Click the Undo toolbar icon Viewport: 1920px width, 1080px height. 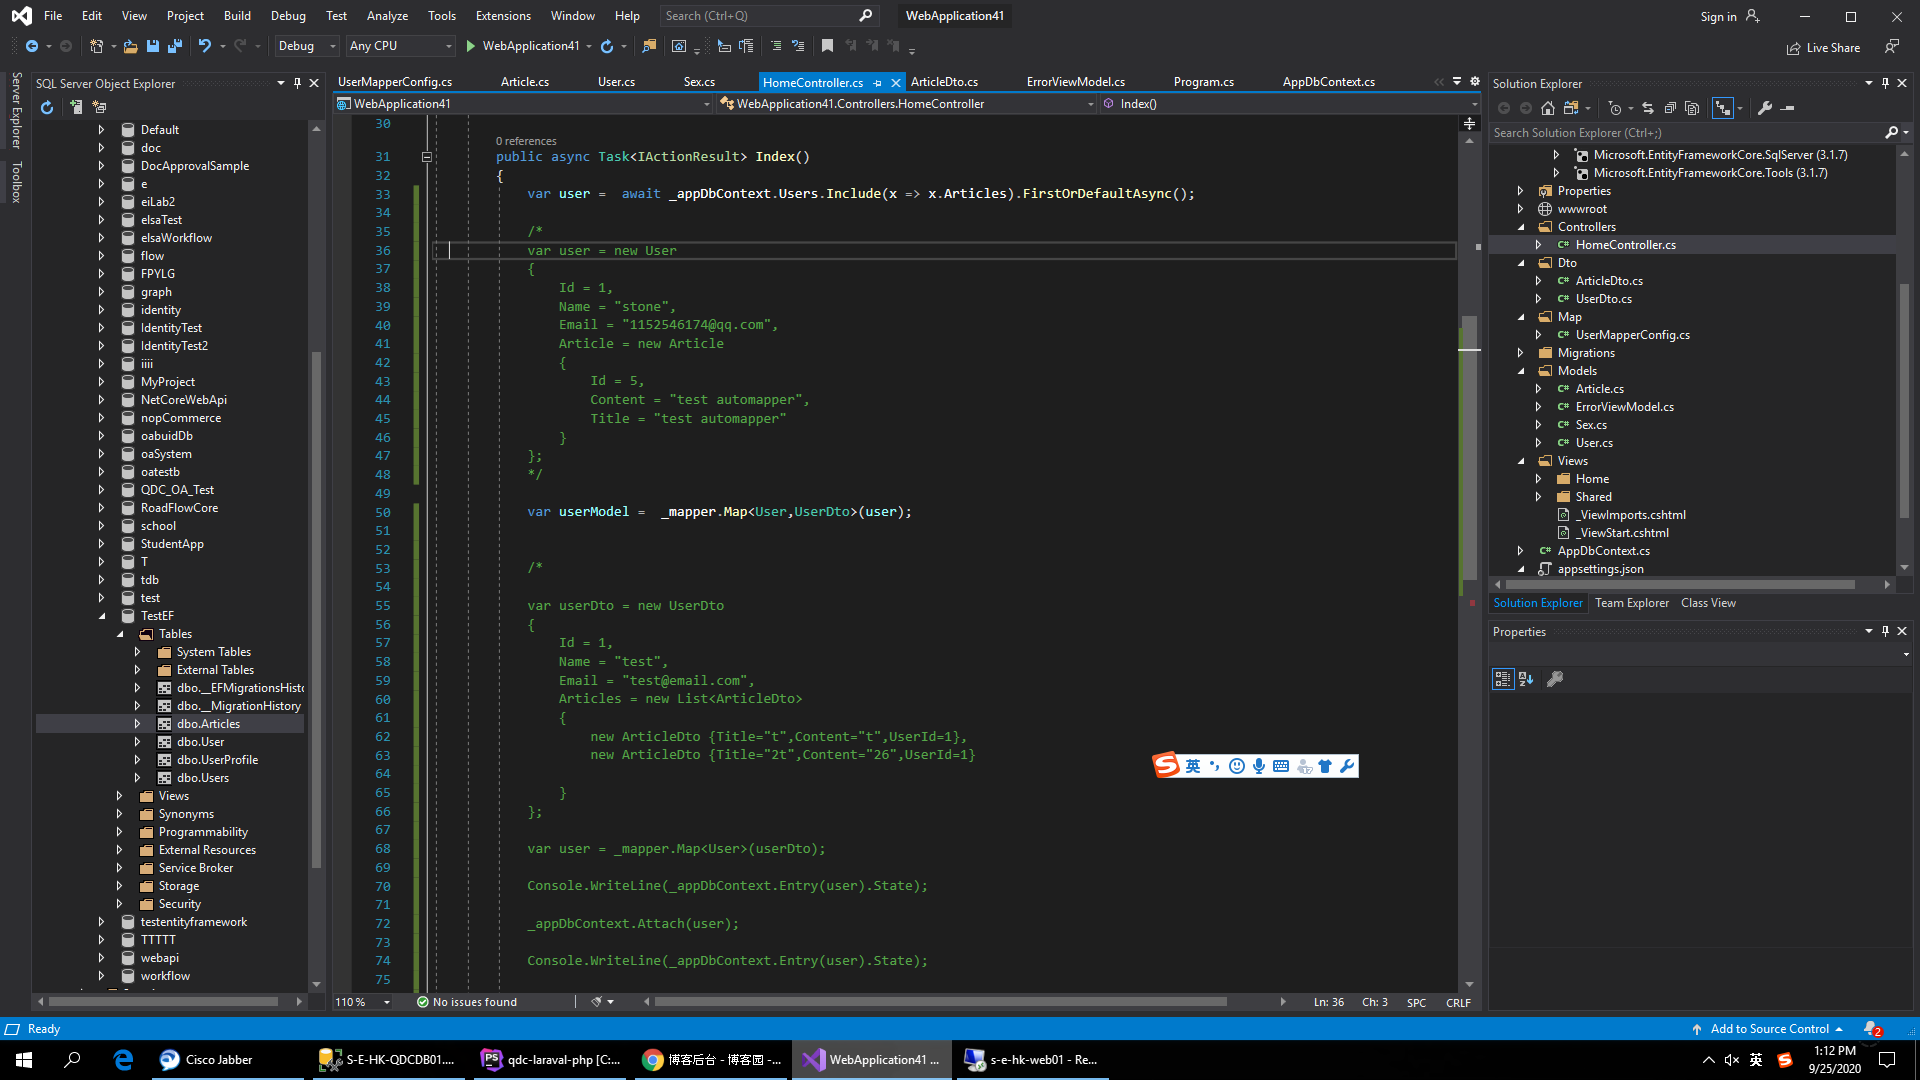(x=204, y=46)
